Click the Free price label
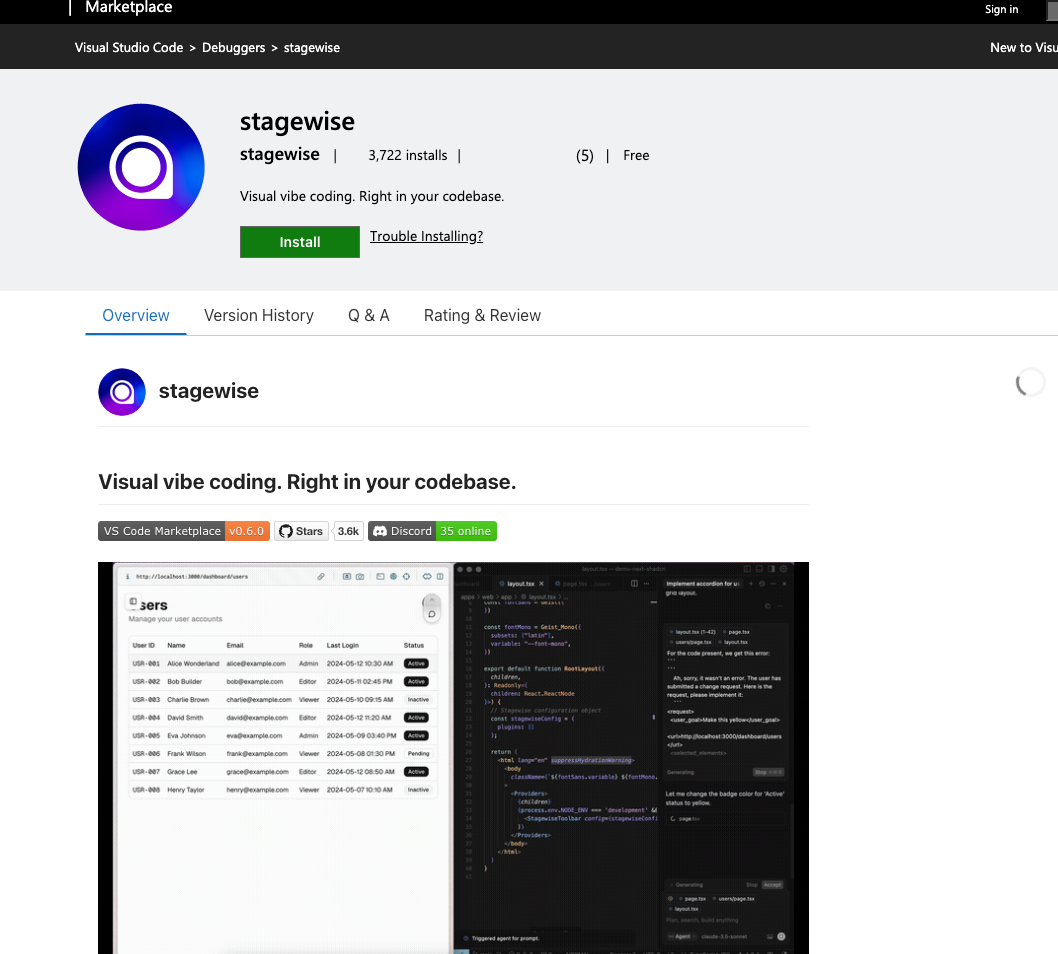Image resolution: width=1058 pixels, height=954 pixels. point(636,156)
